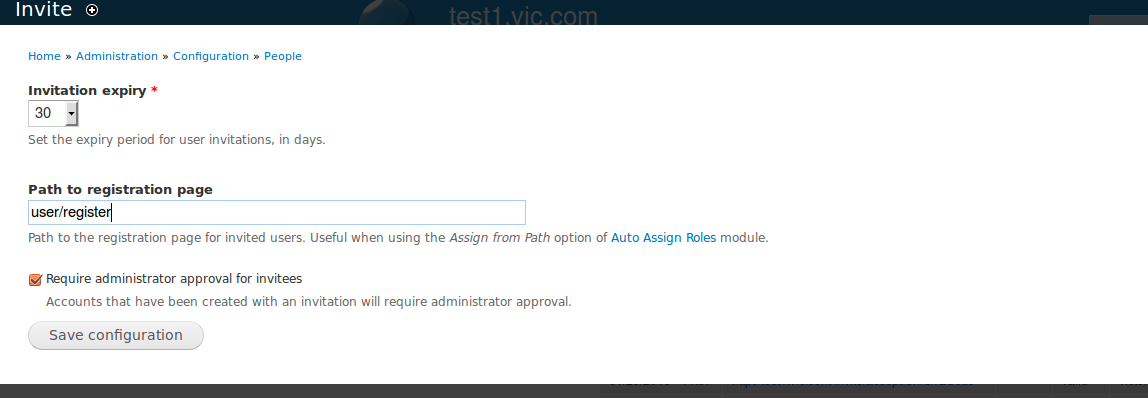Enable Require administrator approval for invitees checkbox
This screenshot has height=398, width=1148.
click(35, 279)
